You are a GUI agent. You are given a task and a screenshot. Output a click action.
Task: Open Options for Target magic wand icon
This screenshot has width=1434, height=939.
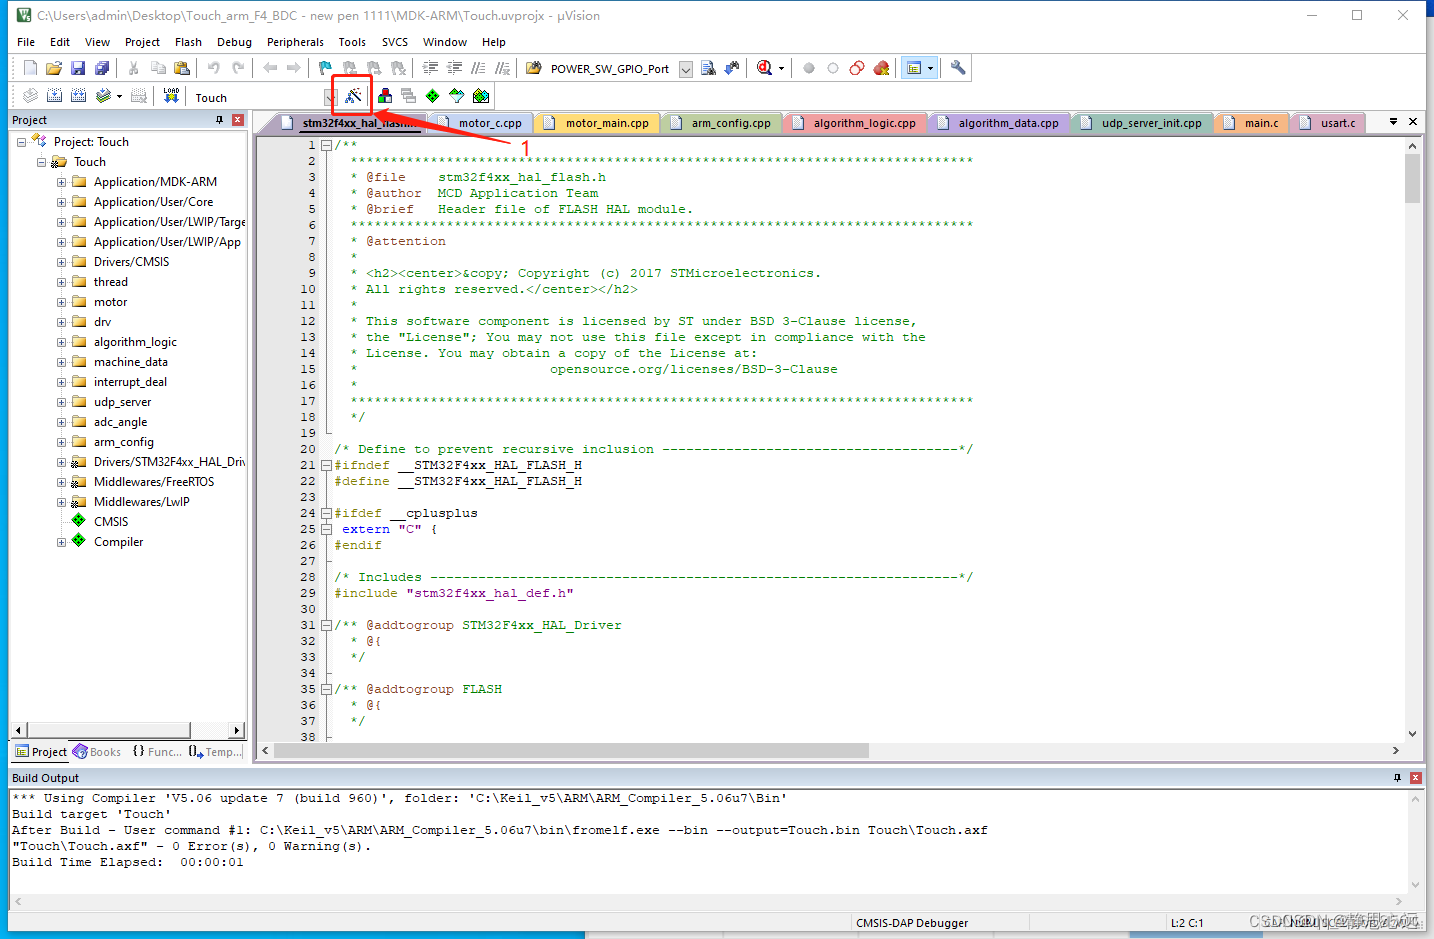[x=353, y=96]
